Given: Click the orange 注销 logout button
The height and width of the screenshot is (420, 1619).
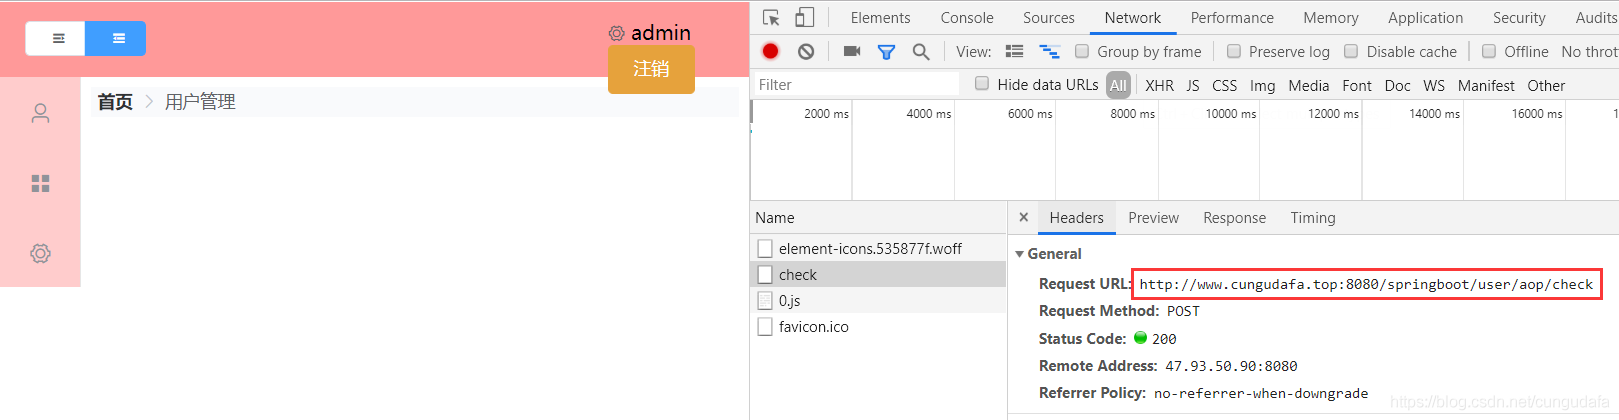Looking at the screenshot, I should [x=651, y=69].
